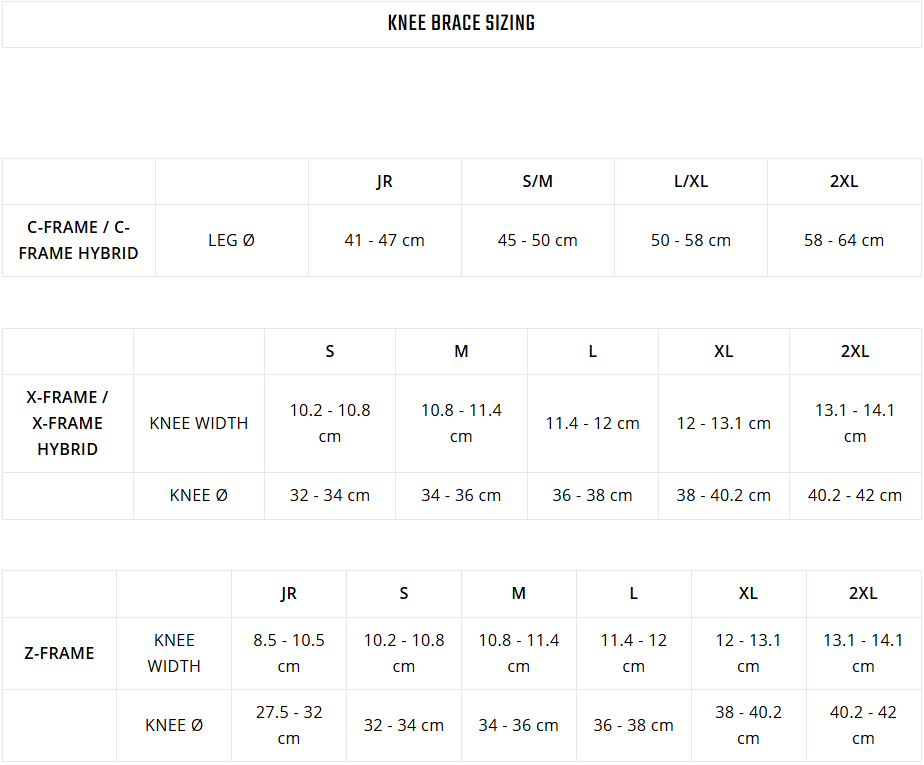924x765 pixels.
Task: Click the 58 - 64 cm cell
Action: tap(844, 240)
